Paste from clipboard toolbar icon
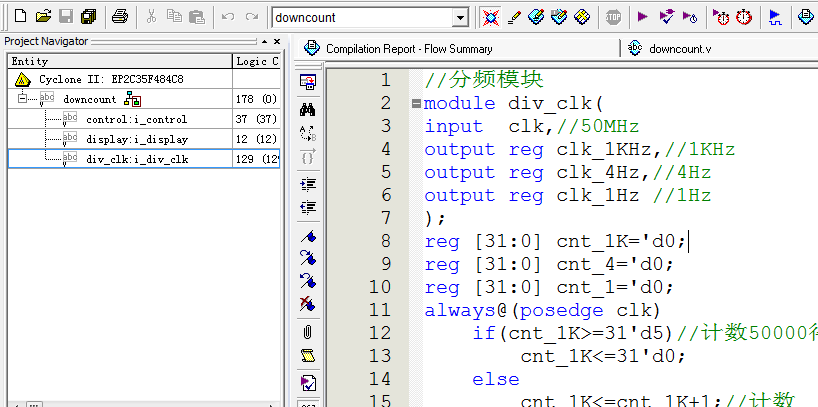This screenshot has width=818, height=407. click(197, 17)
